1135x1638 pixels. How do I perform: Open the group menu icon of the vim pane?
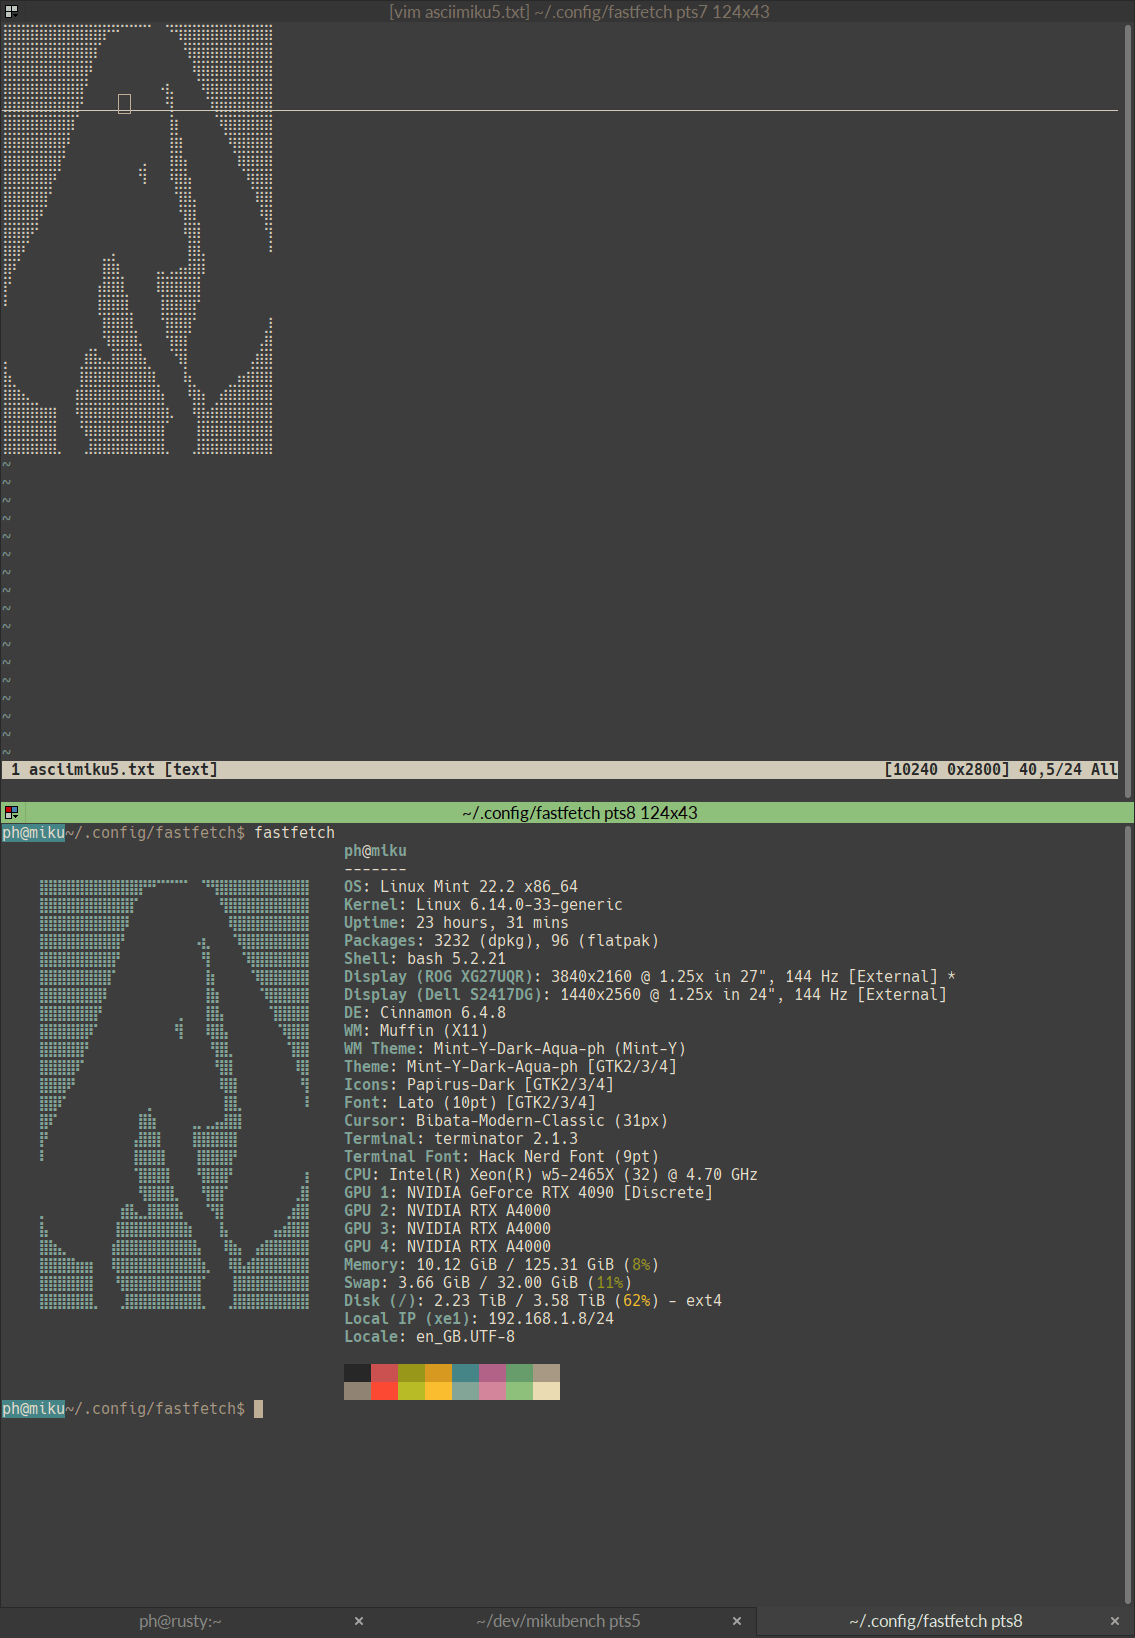[x=11, y=11]
